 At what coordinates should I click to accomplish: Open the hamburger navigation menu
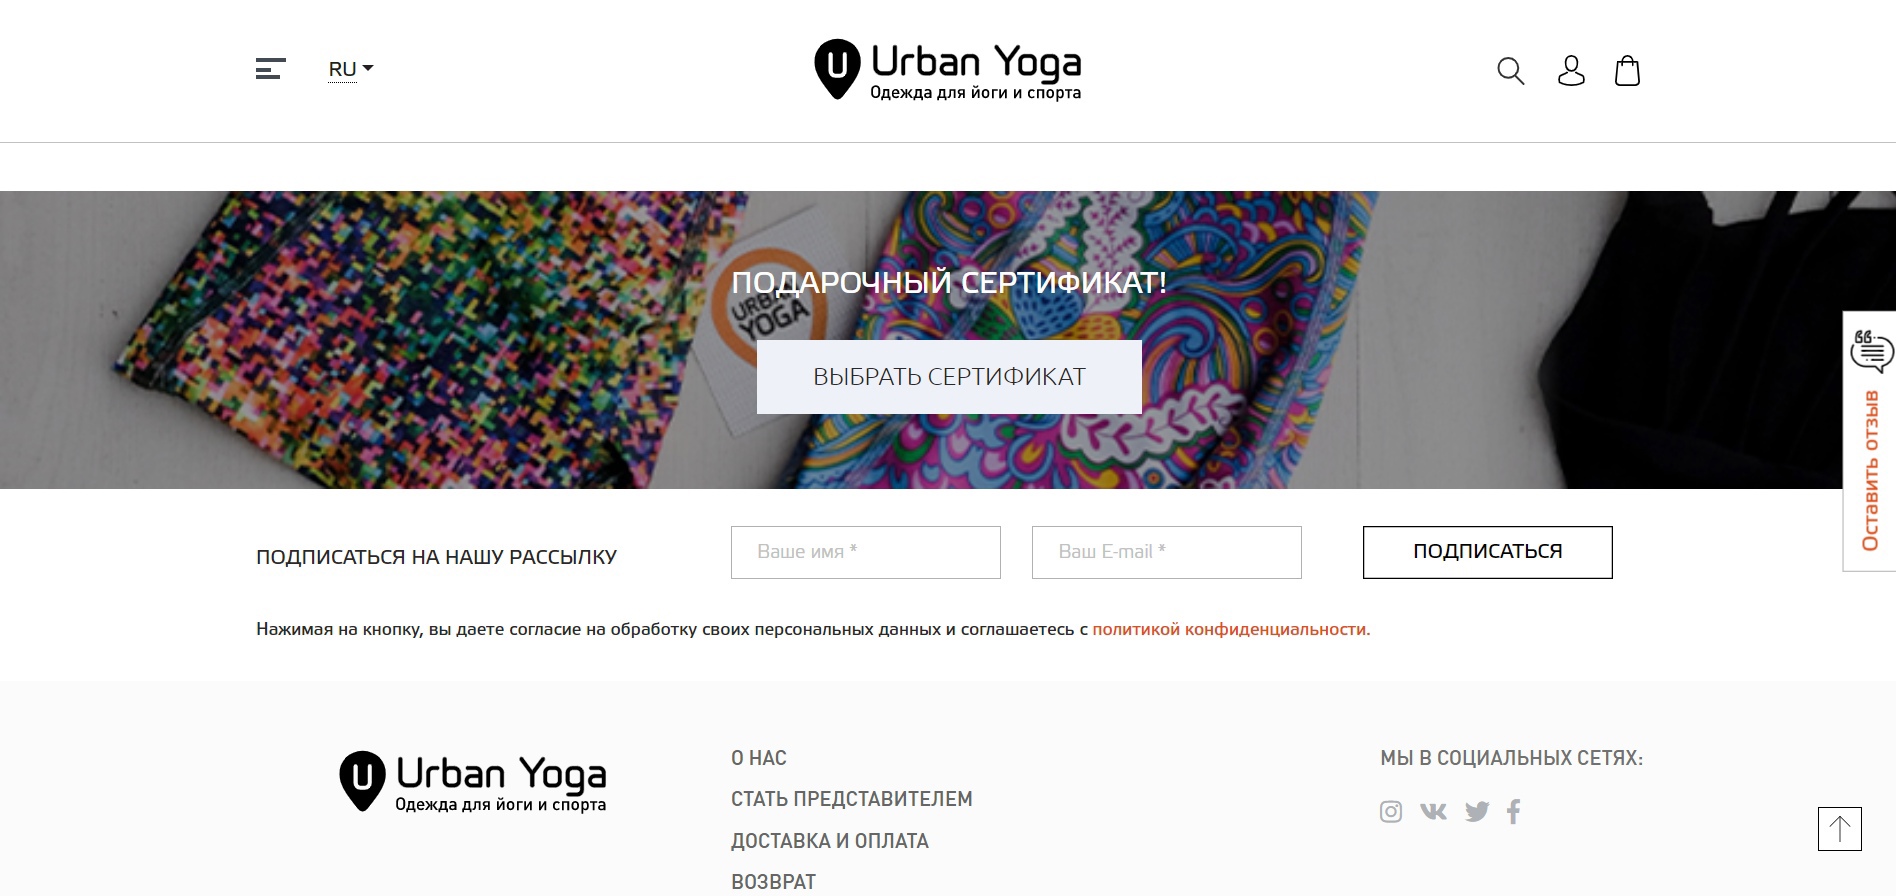pos(271,68)
